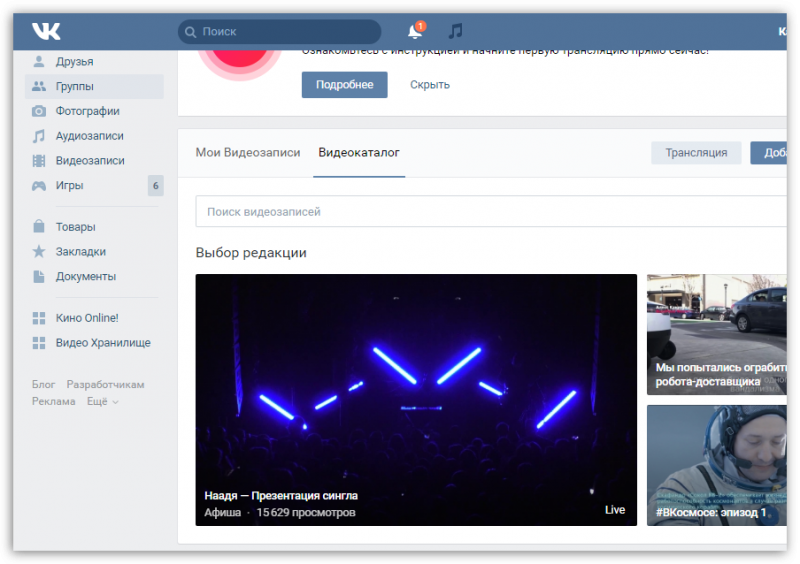Open the notifications bell icon
Screen dimensions: 800x564
(415, 32)
